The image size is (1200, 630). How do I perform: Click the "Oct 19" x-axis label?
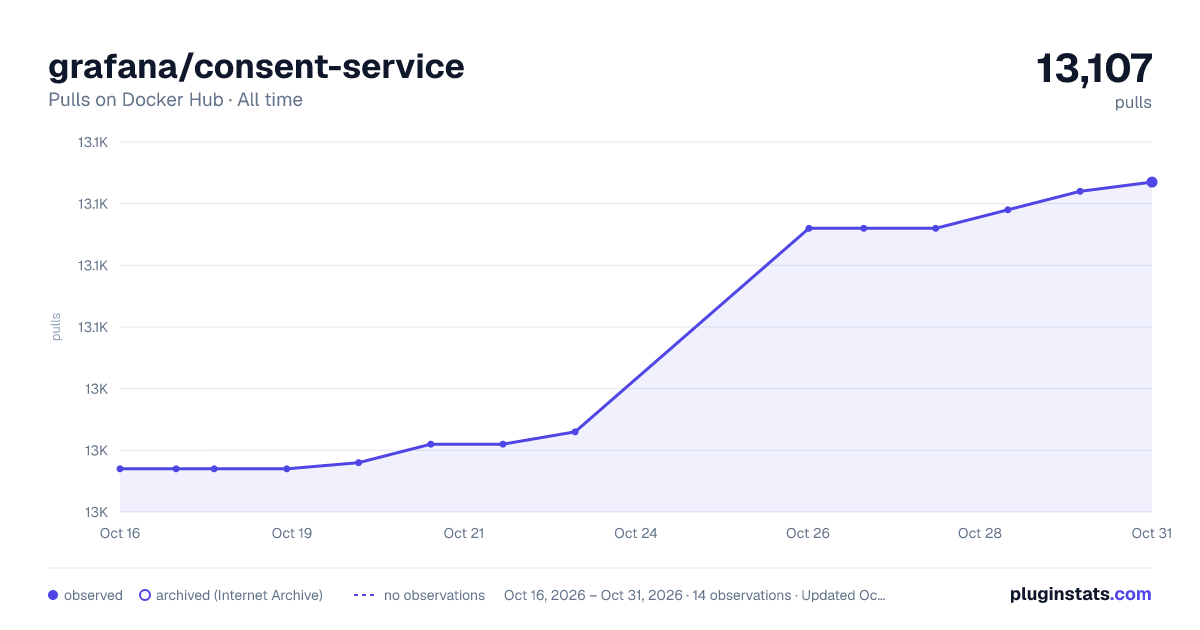click(292, 533)
